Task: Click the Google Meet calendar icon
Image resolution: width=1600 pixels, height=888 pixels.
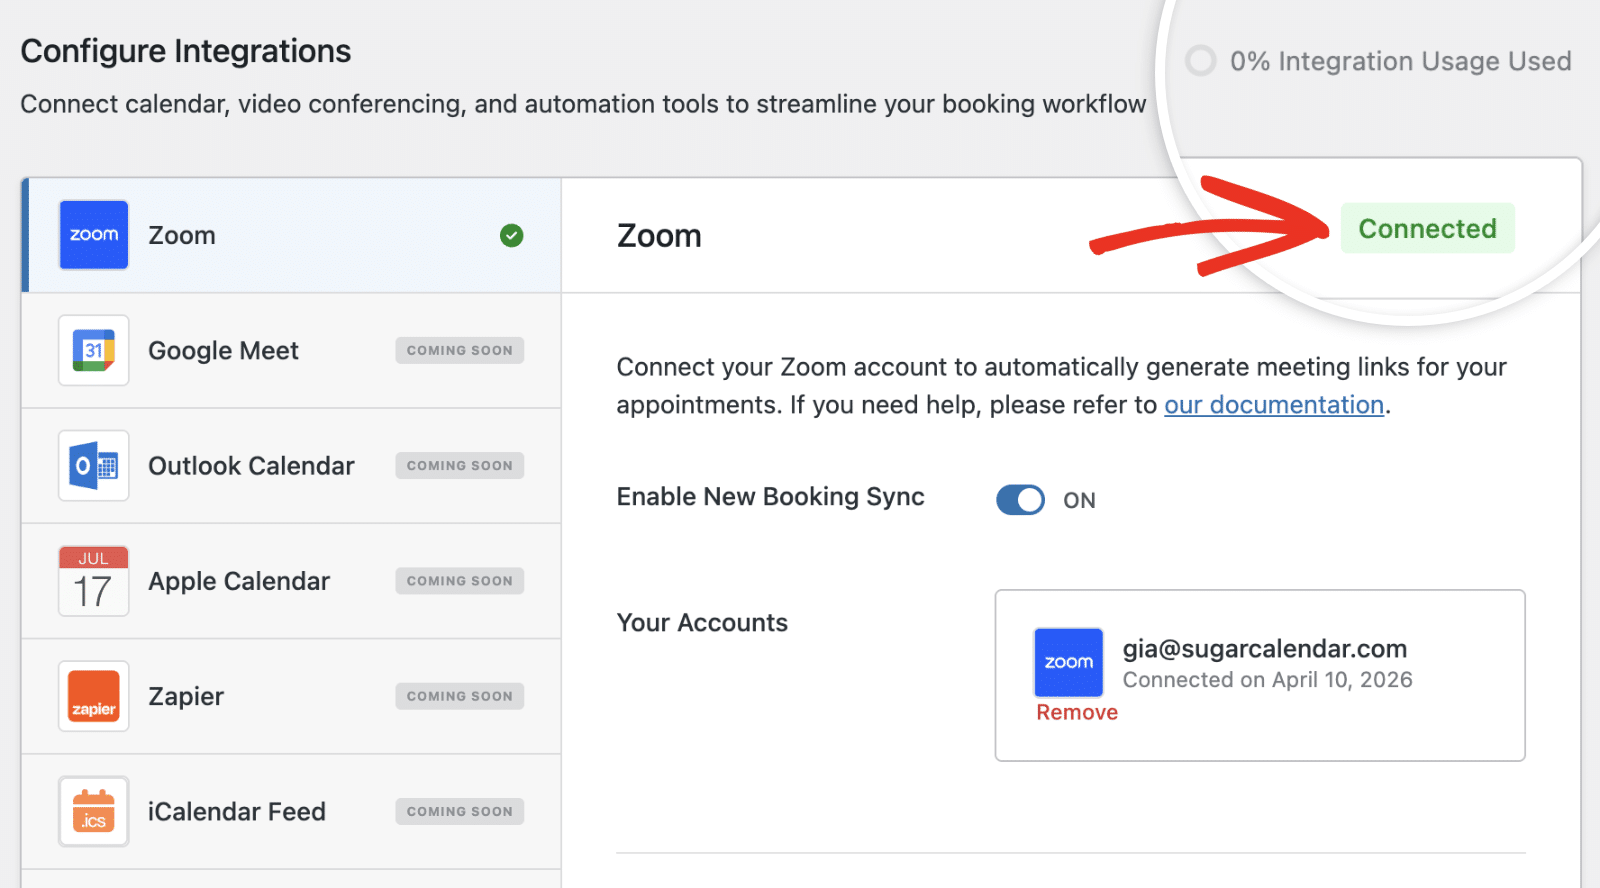Action: (94, 350)
